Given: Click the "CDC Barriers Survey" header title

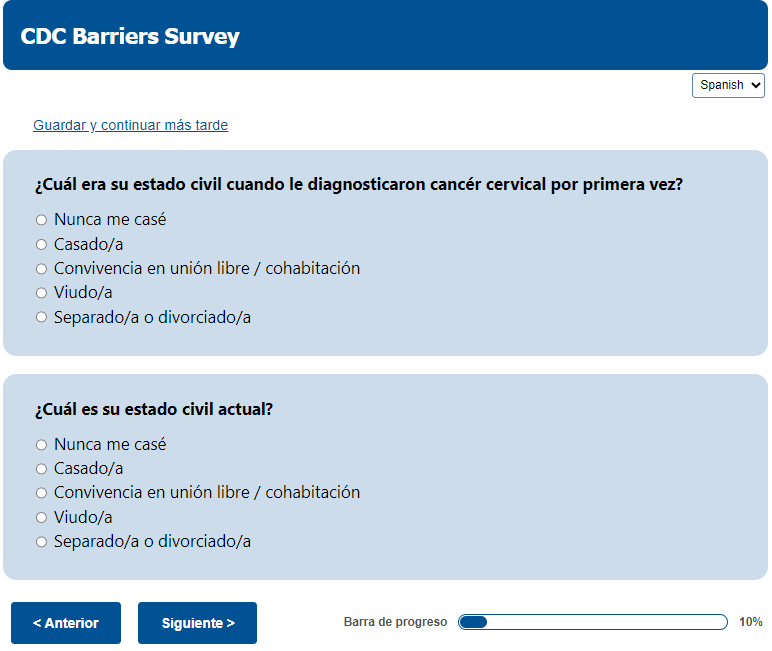Looking at the screenshot, I should 130,37.
